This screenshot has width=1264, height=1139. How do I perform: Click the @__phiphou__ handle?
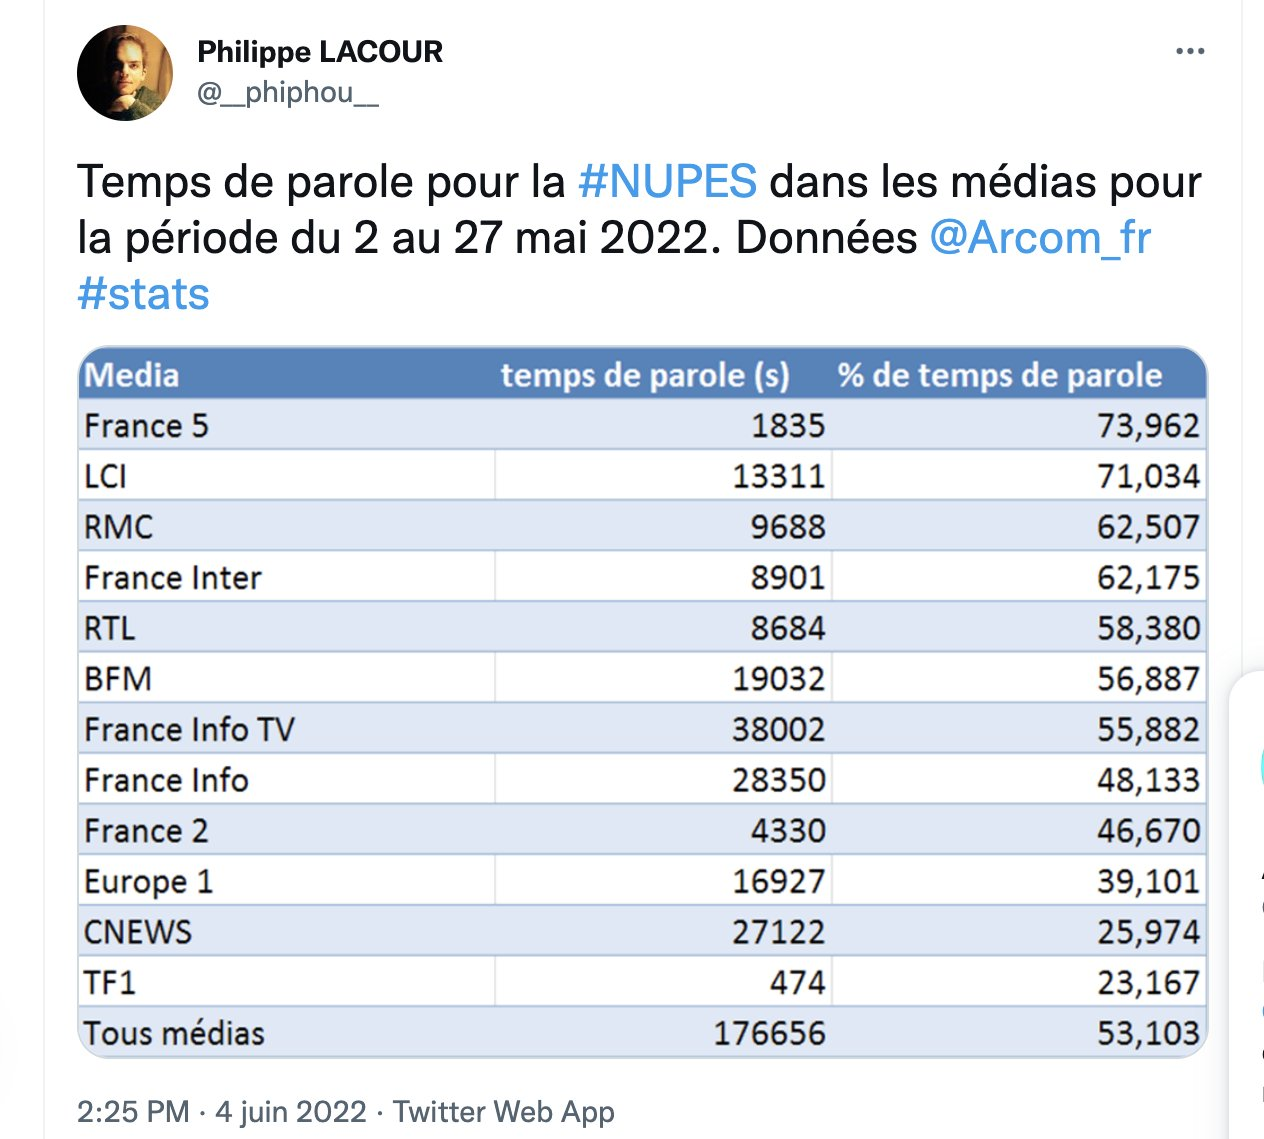click(x=288, y=92)
